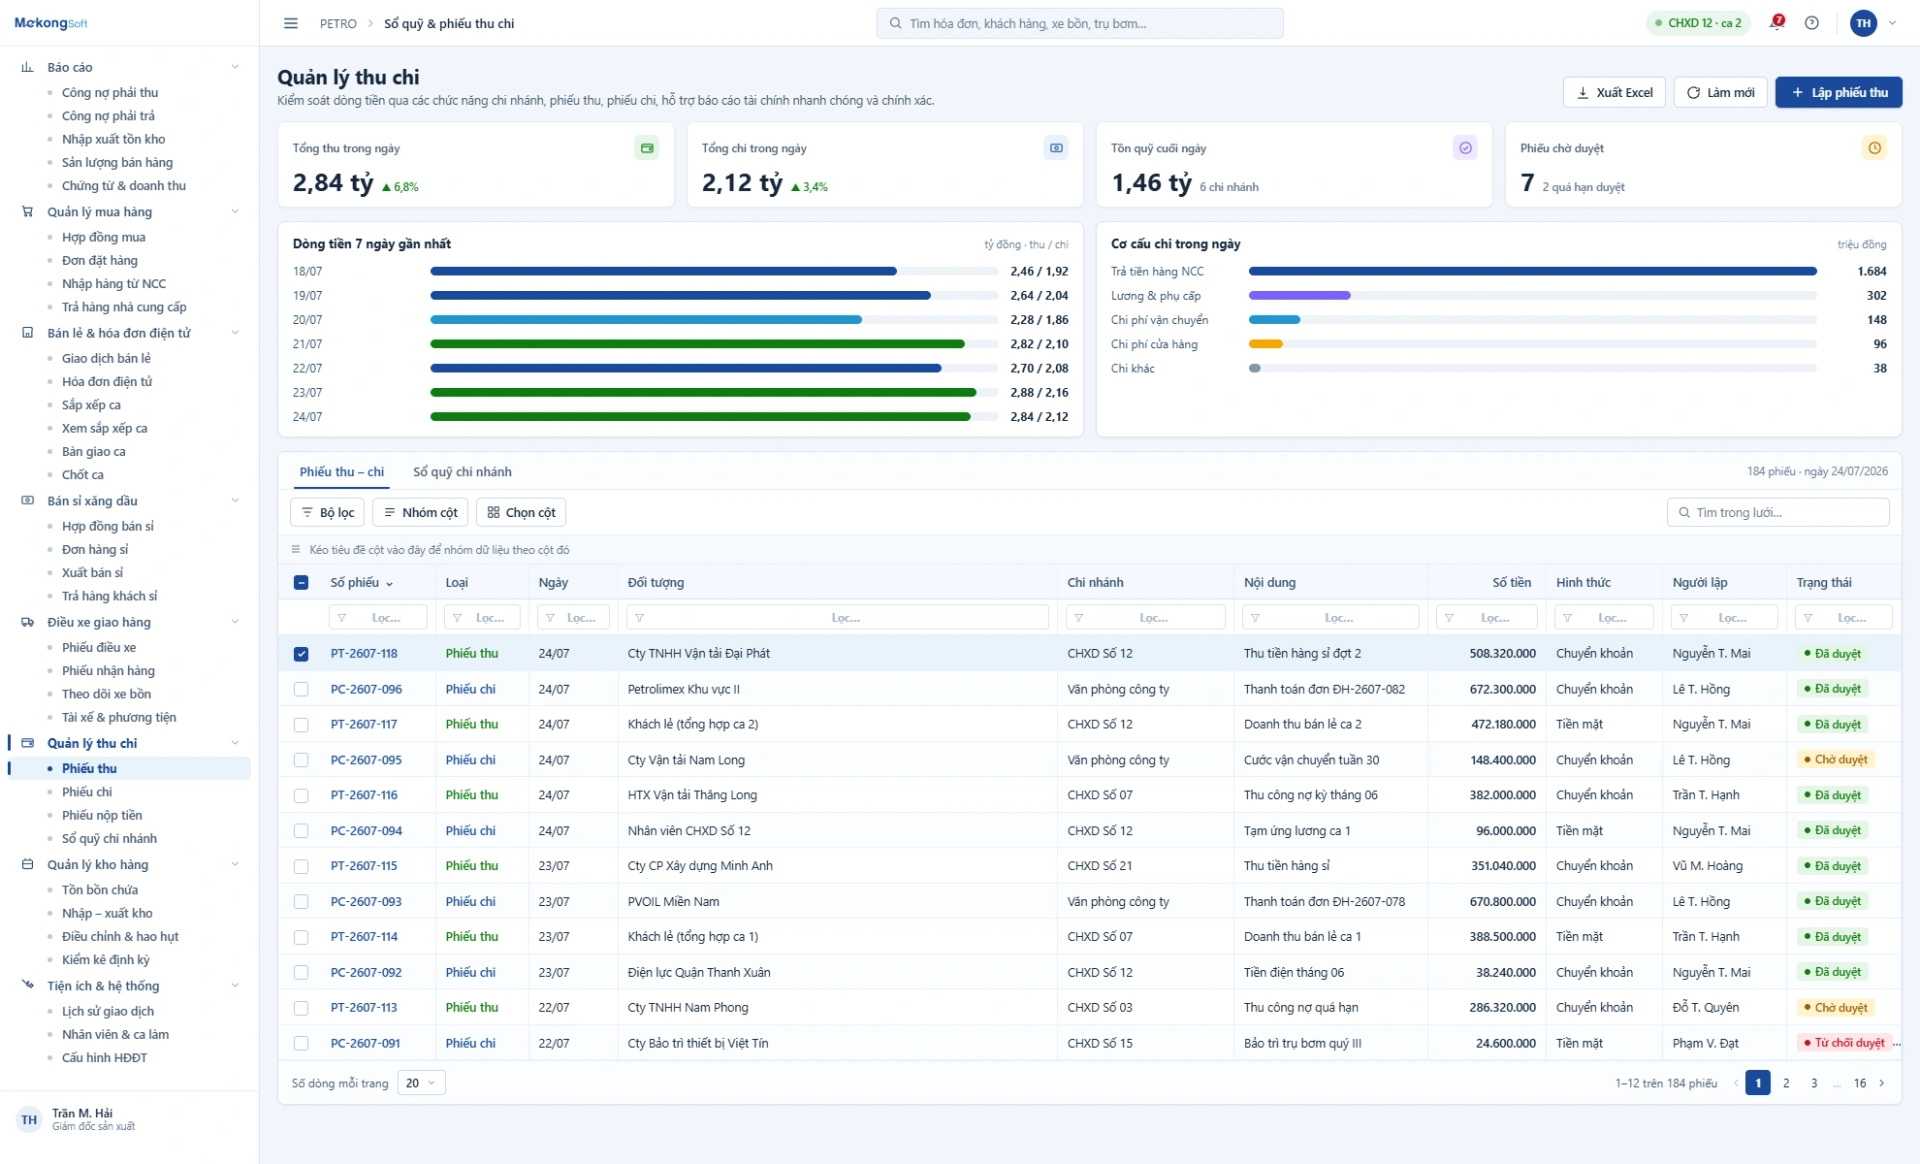Toggle the select-all checkbox in table header
Viewport: 1920px width, 1164px height.
(301, 582)
